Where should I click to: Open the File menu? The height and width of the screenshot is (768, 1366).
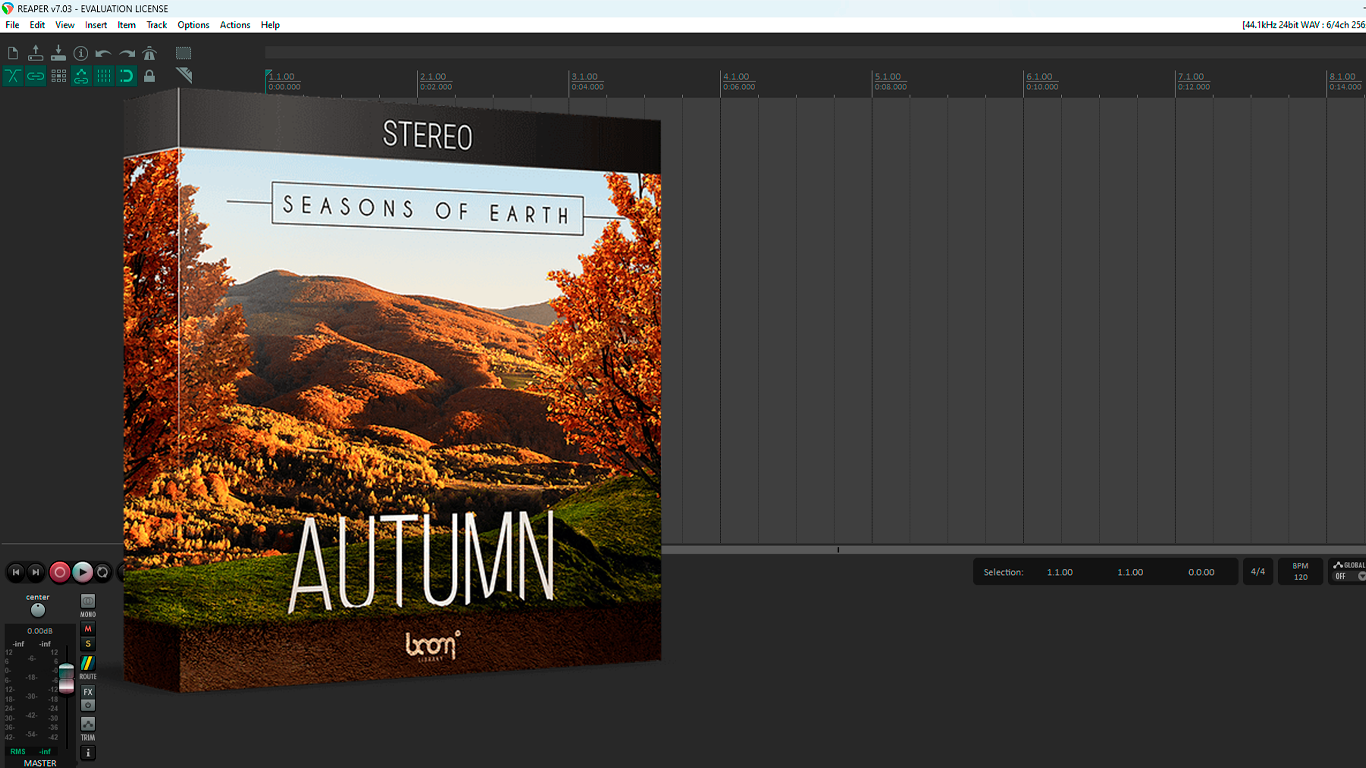[x=12, y=25]
